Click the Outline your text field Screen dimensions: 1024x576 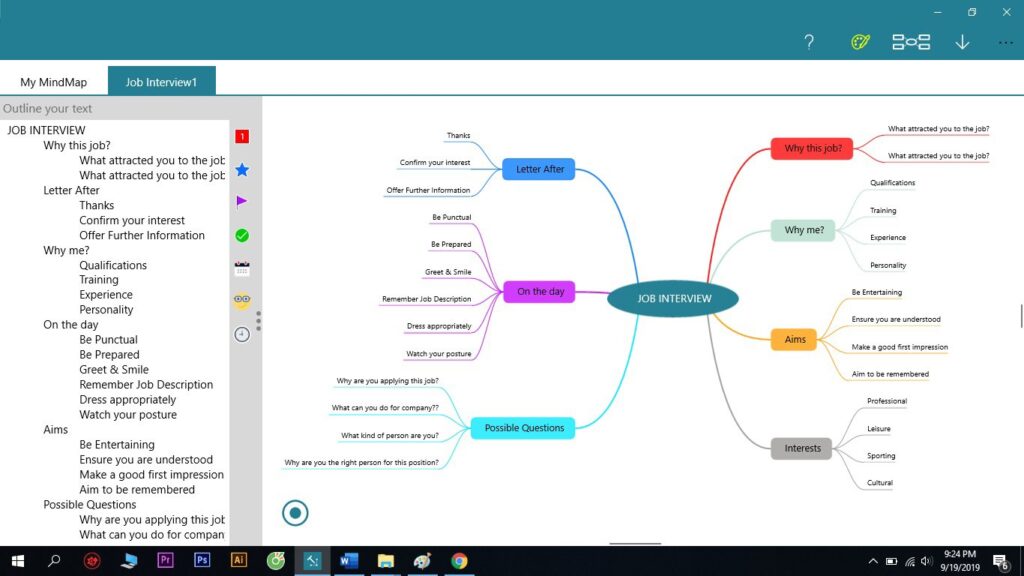click(115, 108)
